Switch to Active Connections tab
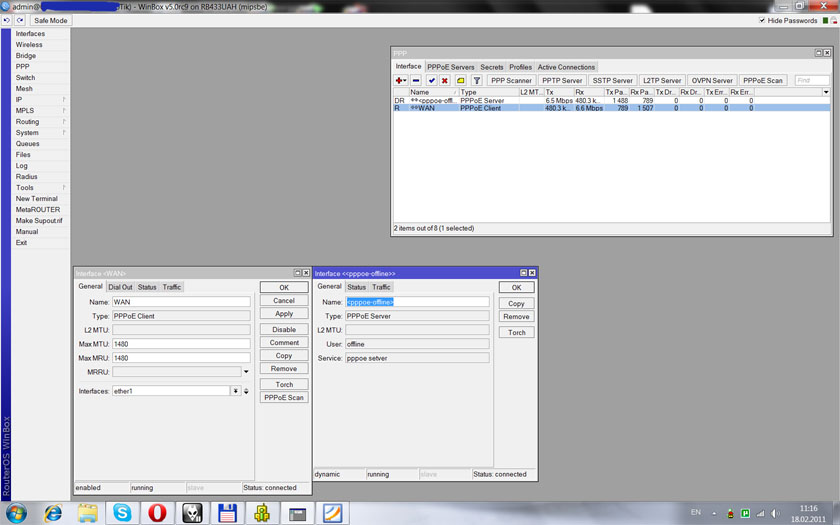This screenshot has width=840, height=525. pyautogui.click(x=566, y=67)
